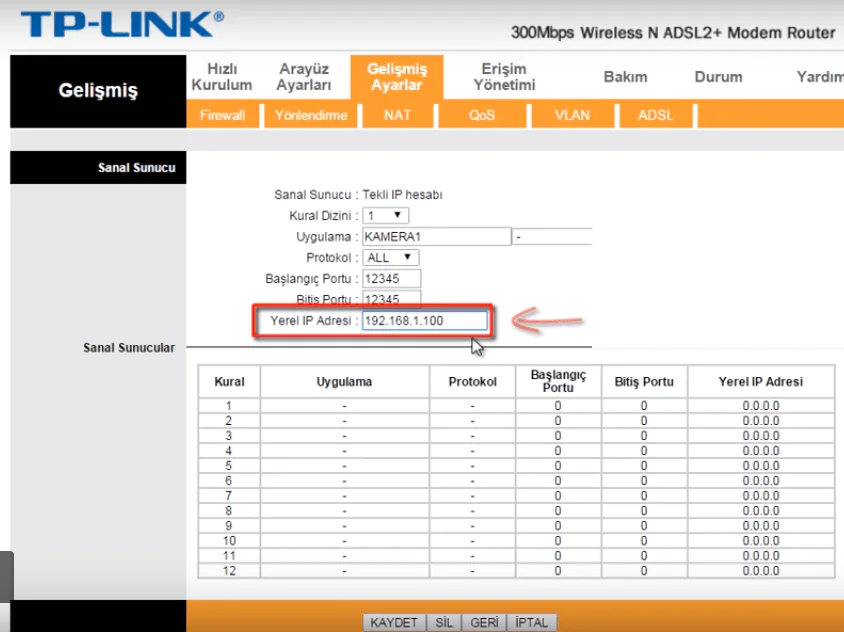View the Durum status page

[x=719, y=77]
